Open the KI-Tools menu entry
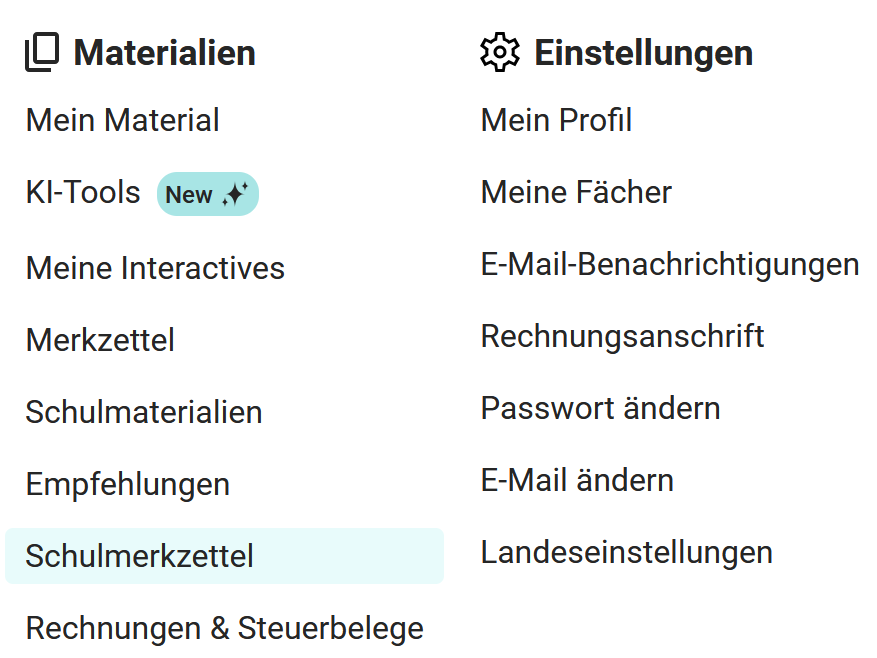Screen dimensions: 877x658 click(83, 193)
